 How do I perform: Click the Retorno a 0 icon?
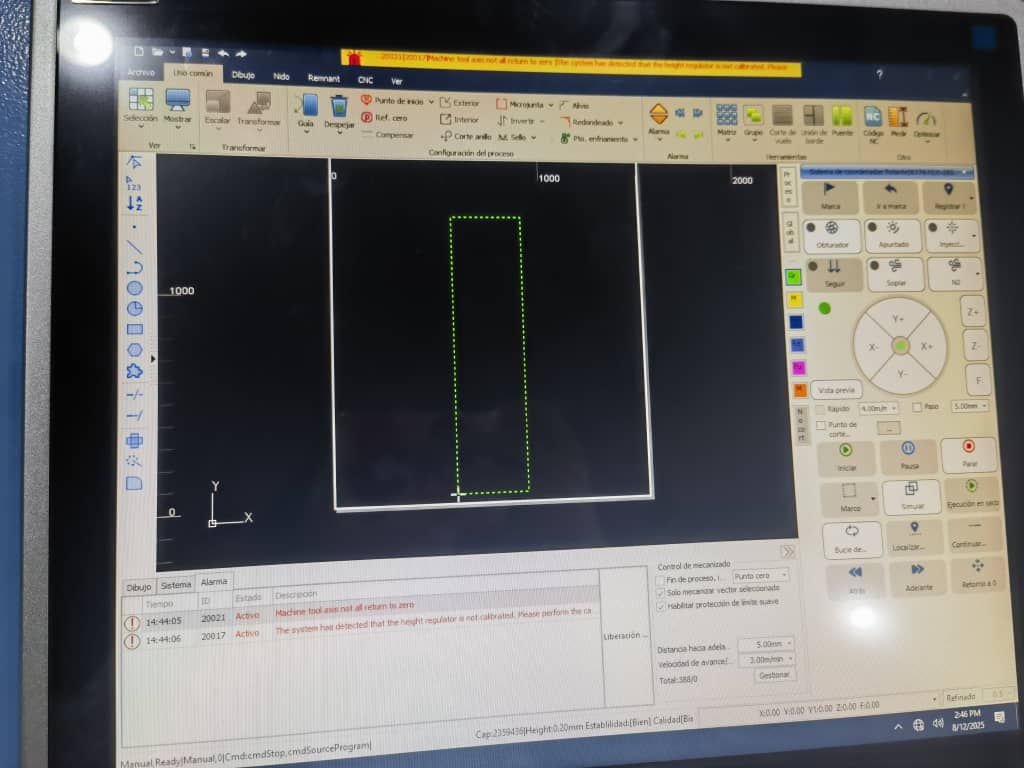[977, 574]
